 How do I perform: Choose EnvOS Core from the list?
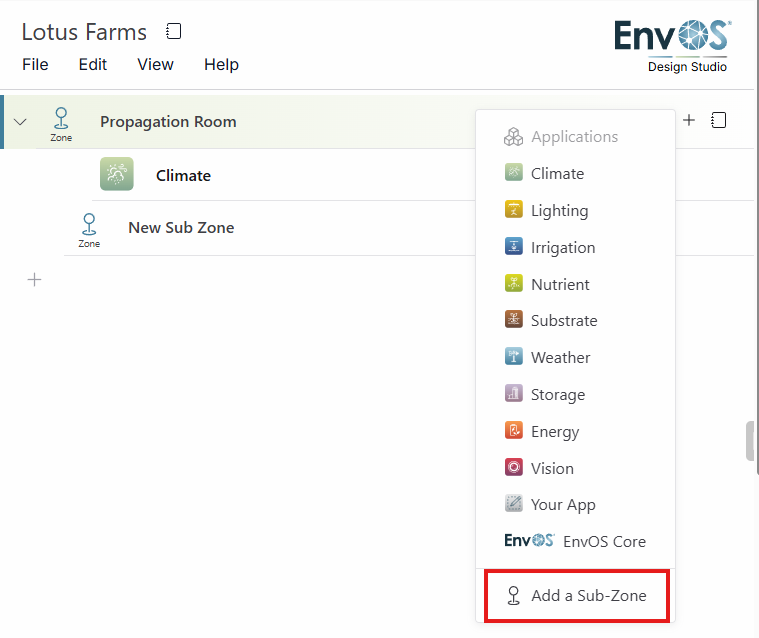tap(576, 541)
